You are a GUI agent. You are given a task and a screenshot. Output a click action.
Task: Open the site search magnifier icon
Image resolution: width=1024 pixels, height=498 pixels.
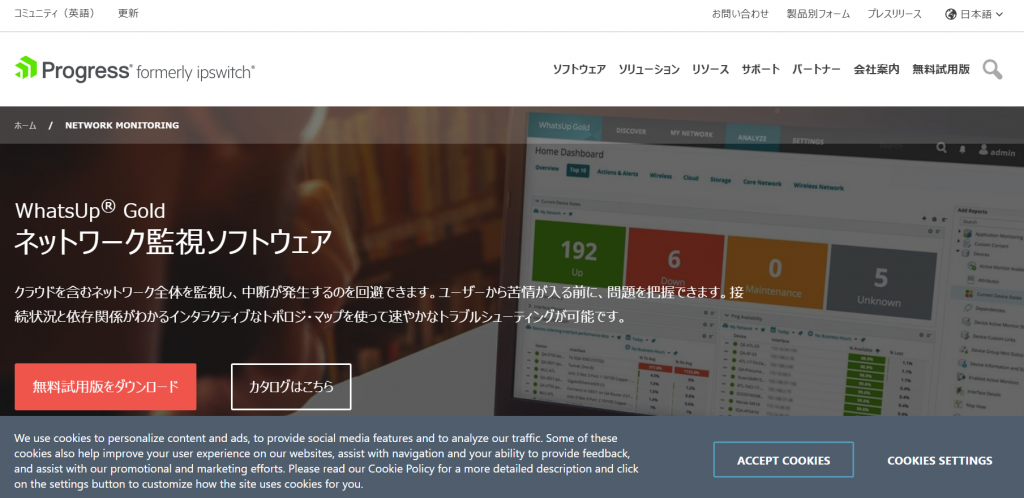[992, 69]
